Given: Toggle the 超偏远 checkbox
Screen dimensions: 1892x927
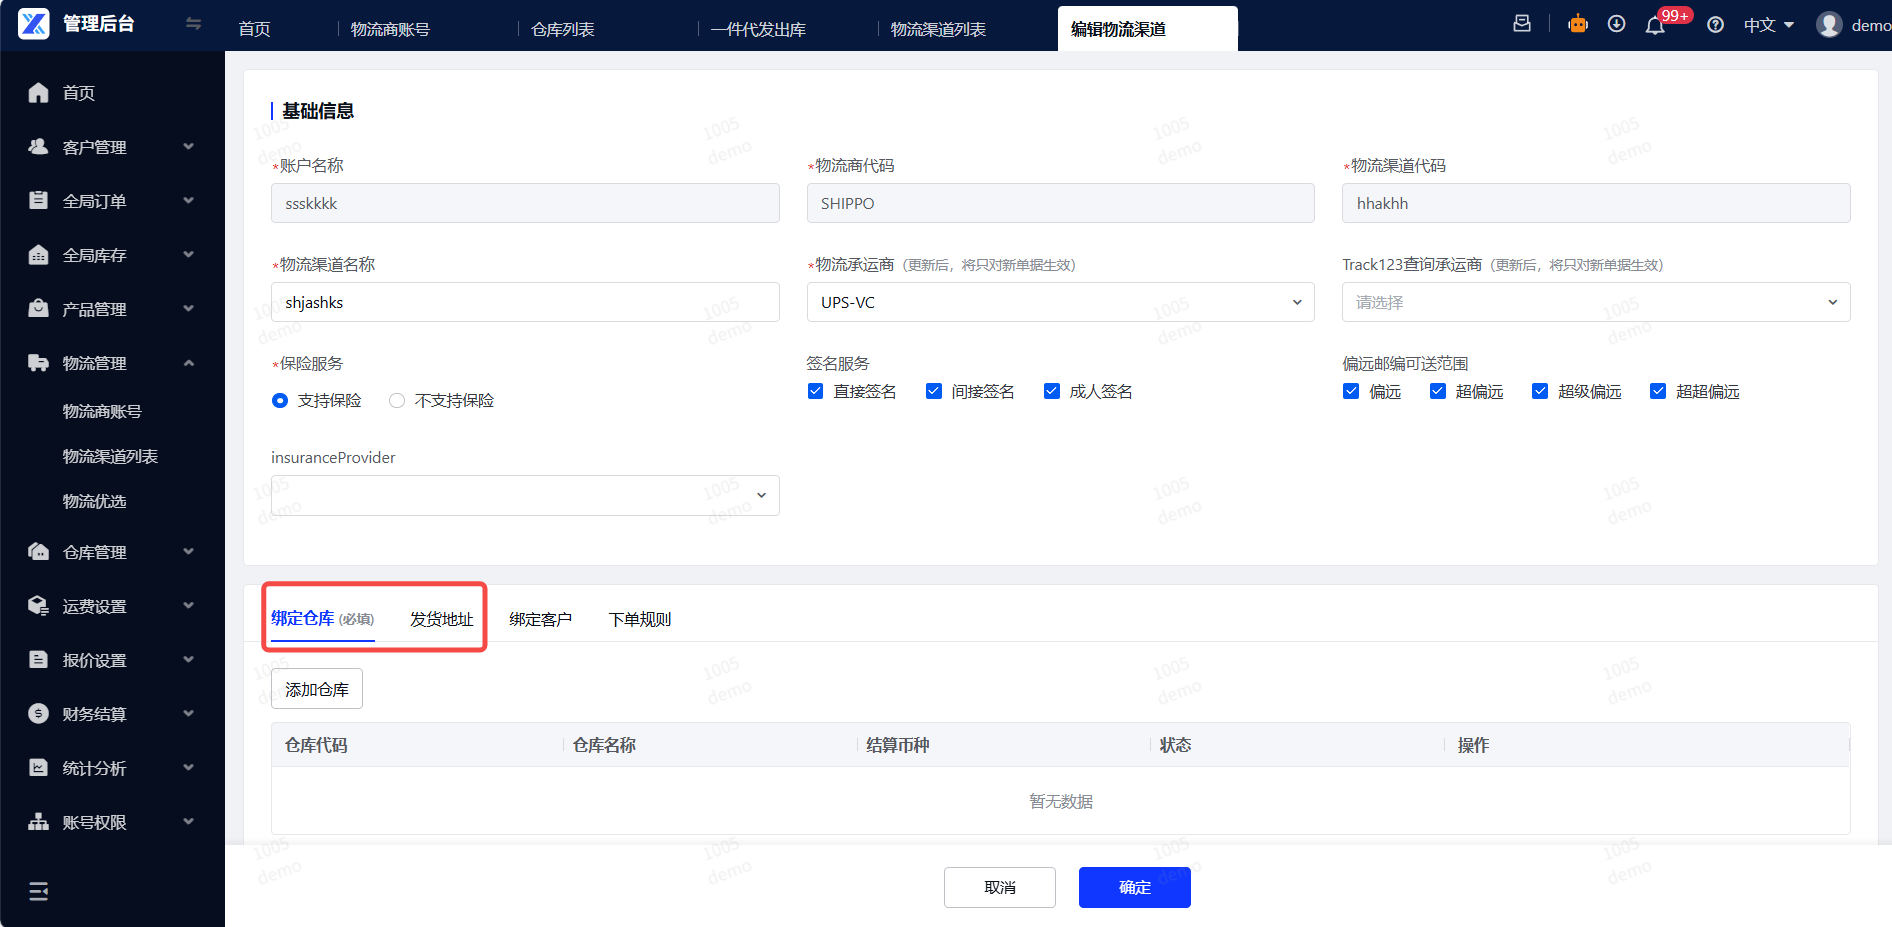Looking at the screenshot, I should 1438,391.
